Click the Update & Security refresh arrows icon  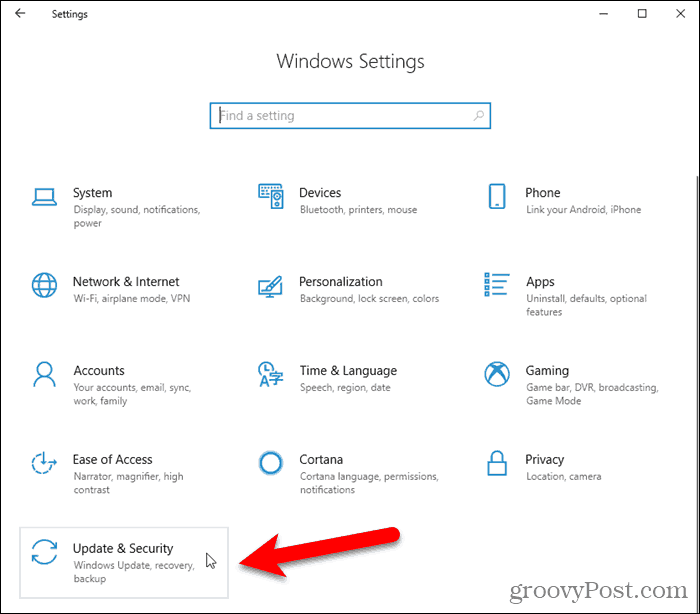pyautogui.click(x=44, y=552)
